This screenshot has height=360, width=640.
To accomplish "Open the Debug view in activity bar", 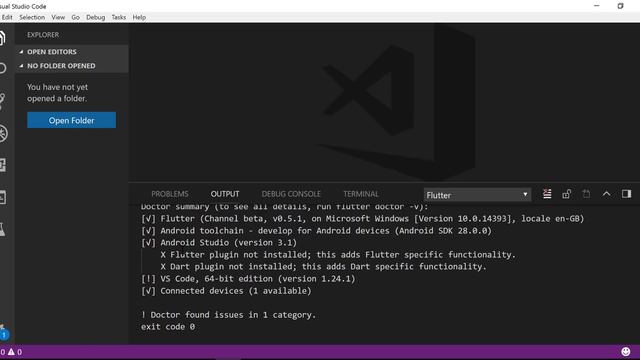I will [x=3, y=133].
